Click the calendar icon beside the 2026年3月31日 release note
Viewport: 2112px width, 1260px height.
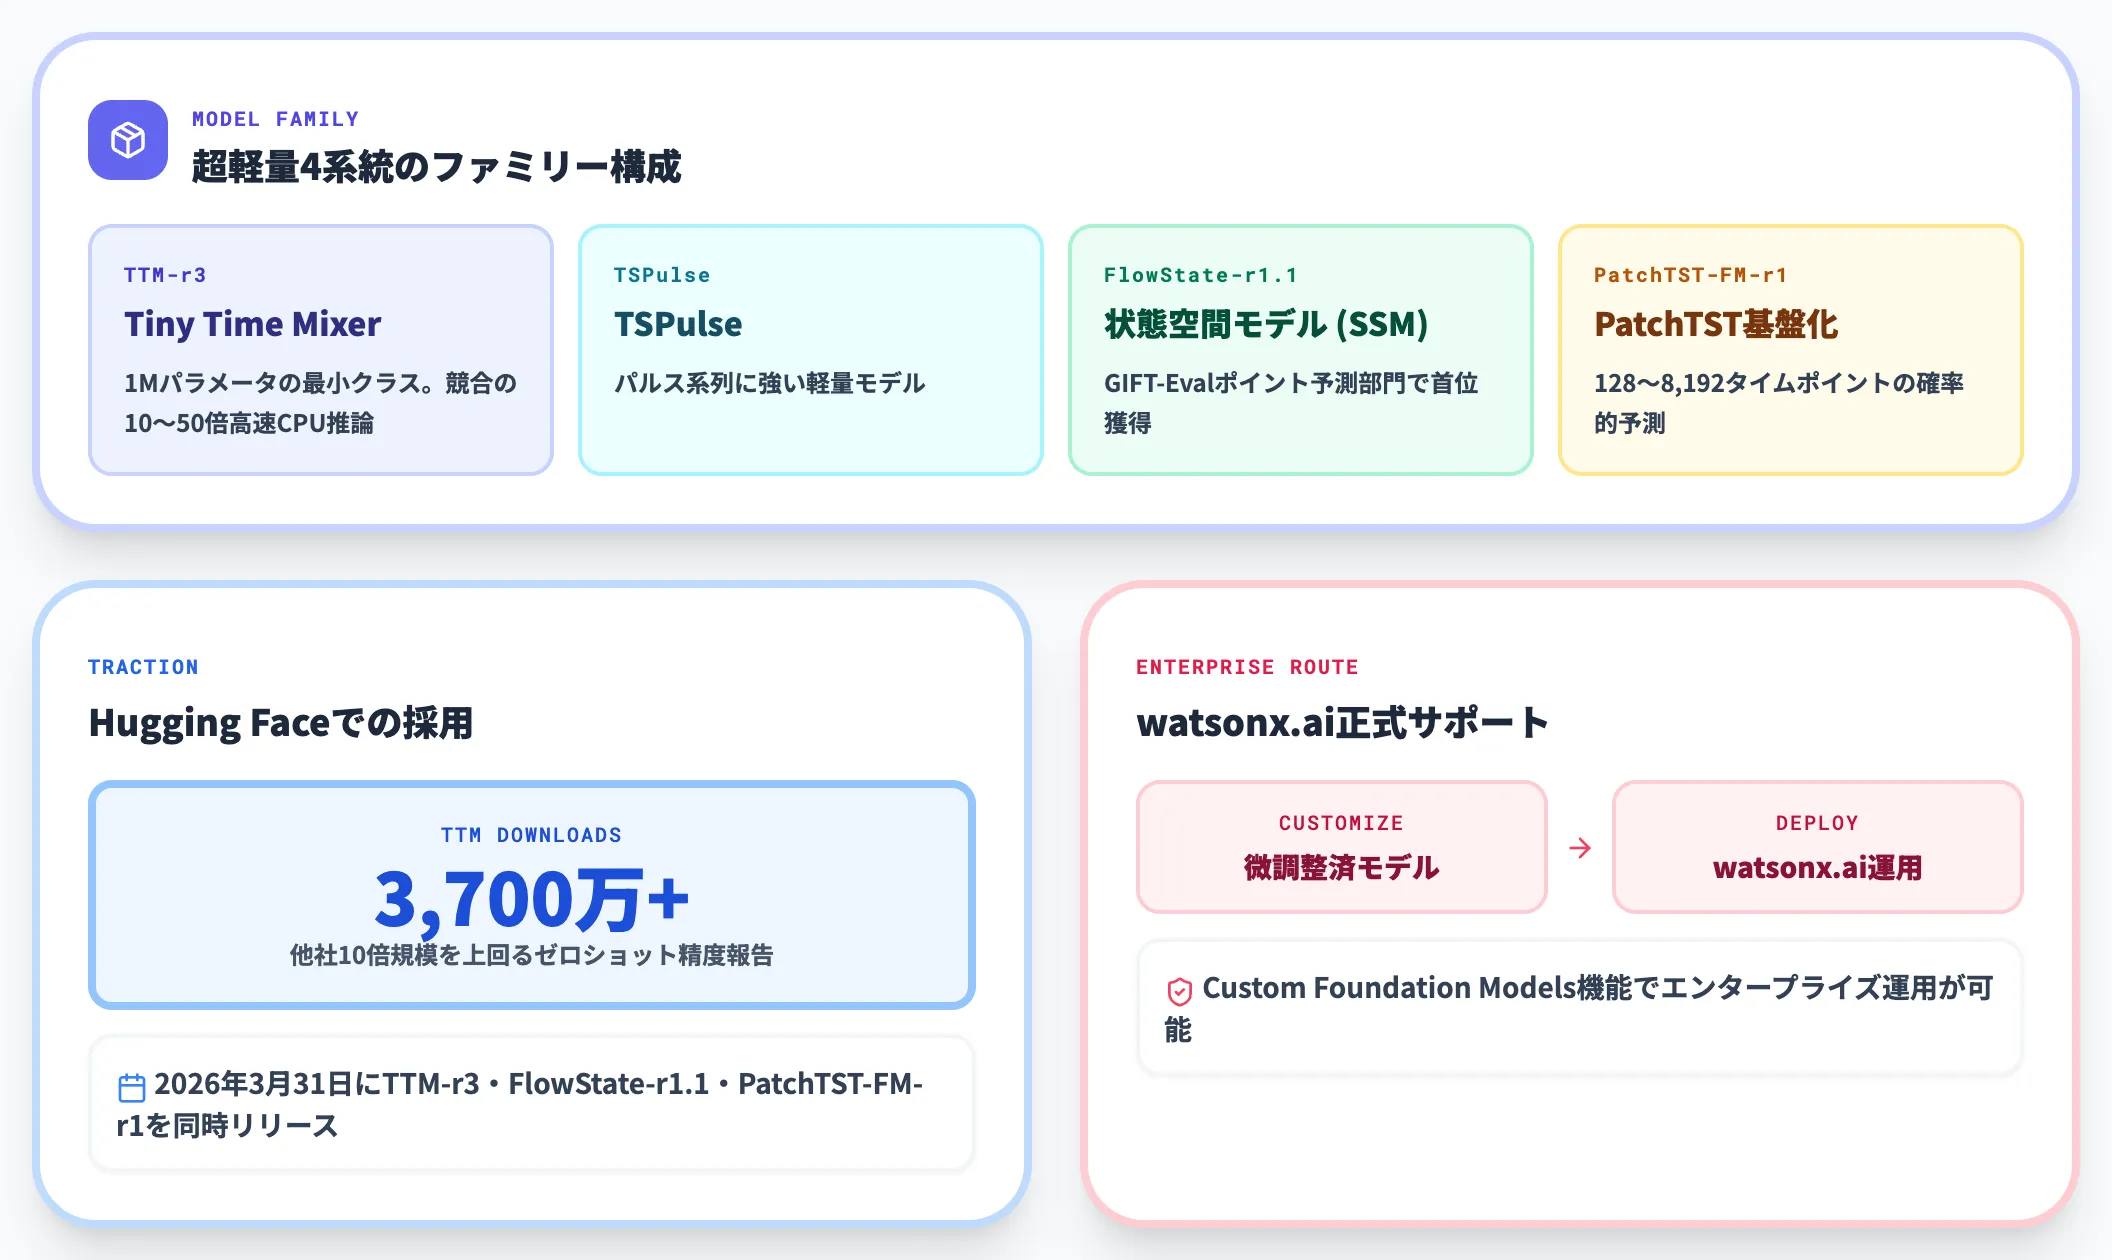point(132,1087)
